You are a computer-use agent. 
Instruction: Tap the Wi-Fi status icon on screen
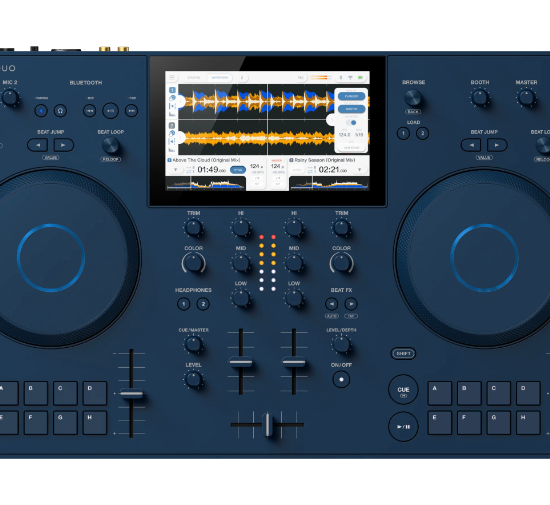click(350, 78)
